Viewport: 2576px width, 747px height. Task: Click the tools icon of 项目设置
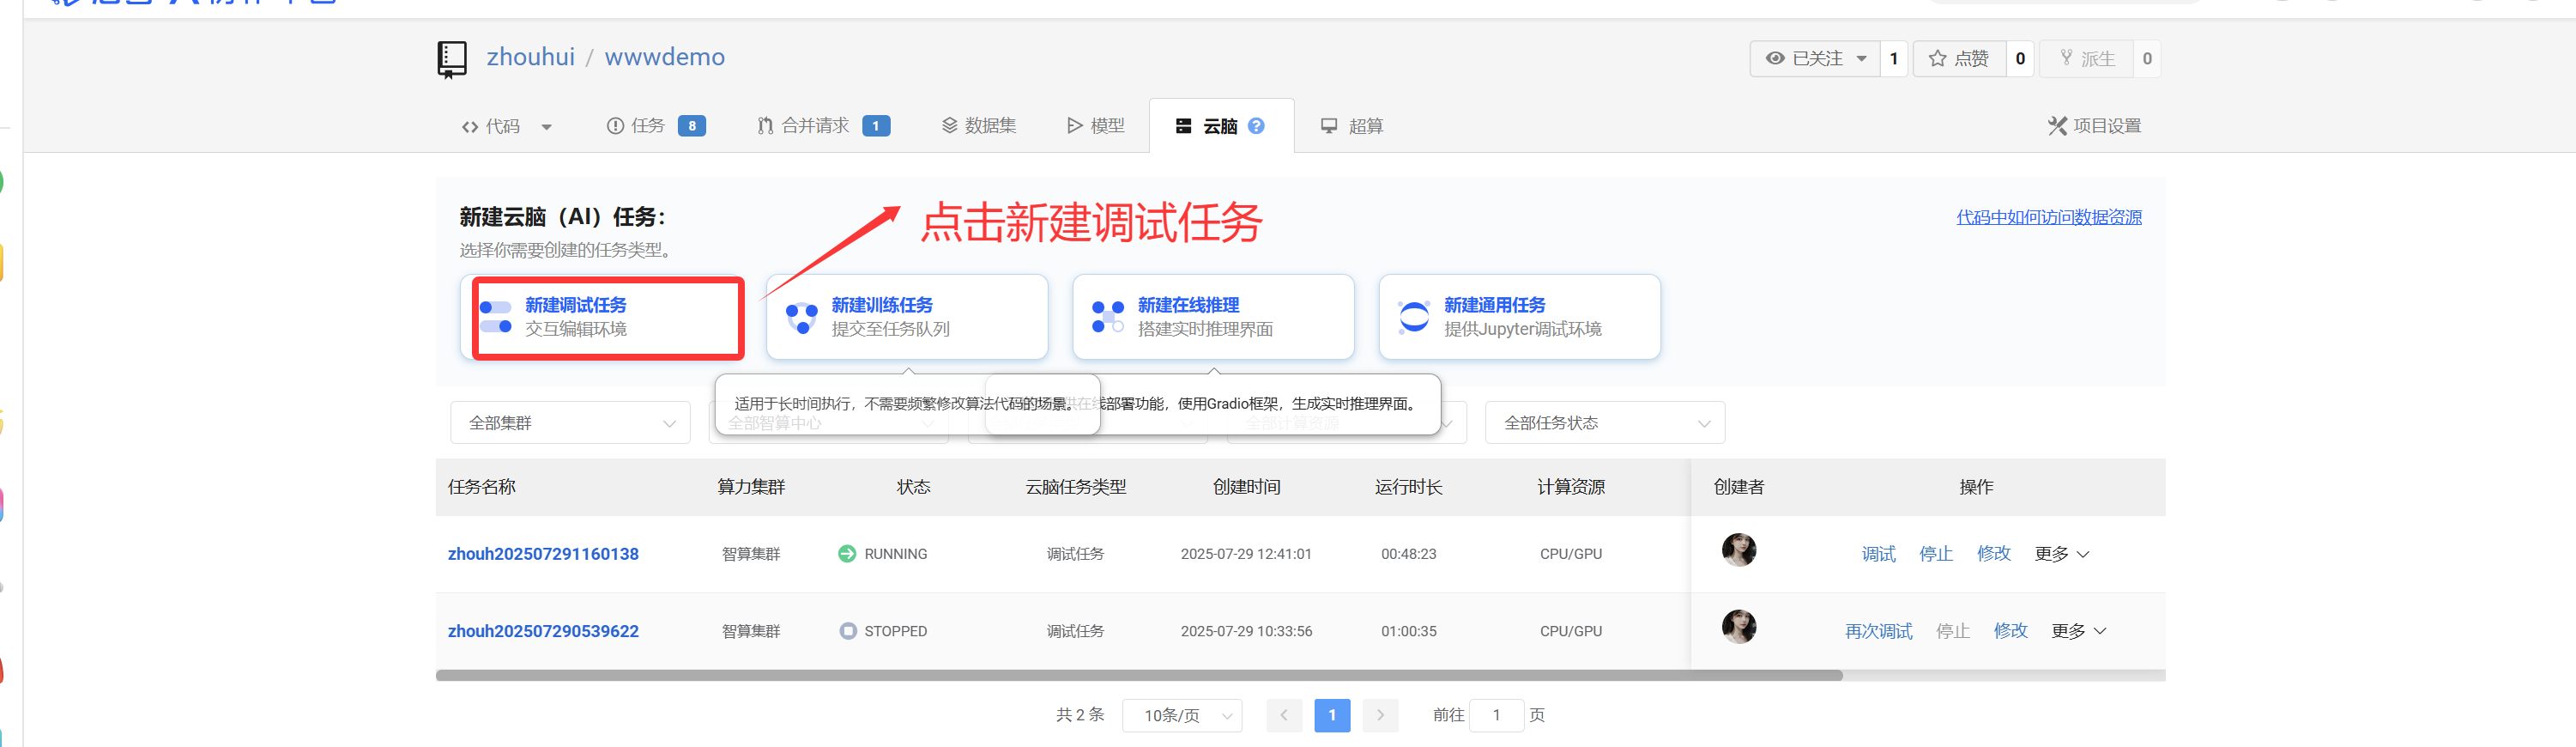2057,126
